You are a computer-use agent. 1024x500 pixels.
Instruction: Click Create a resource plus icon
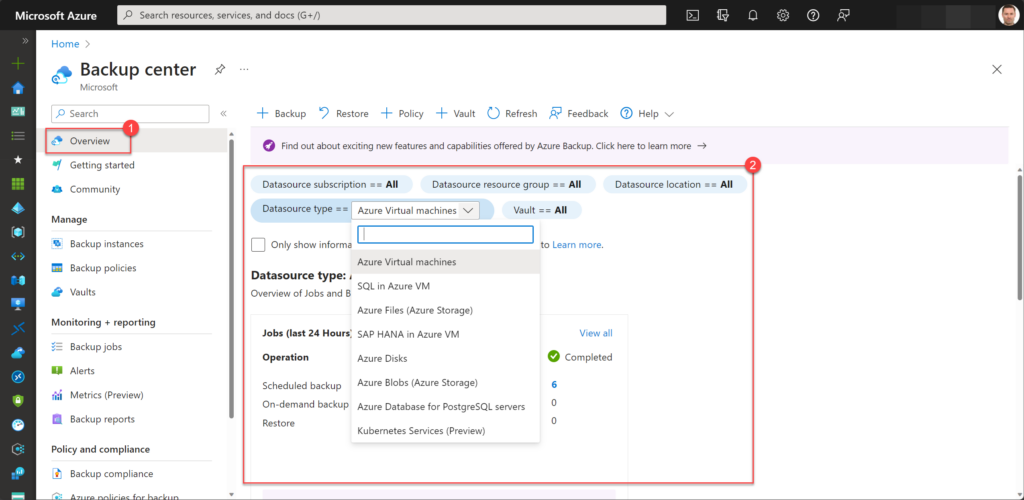click(18, 64)
